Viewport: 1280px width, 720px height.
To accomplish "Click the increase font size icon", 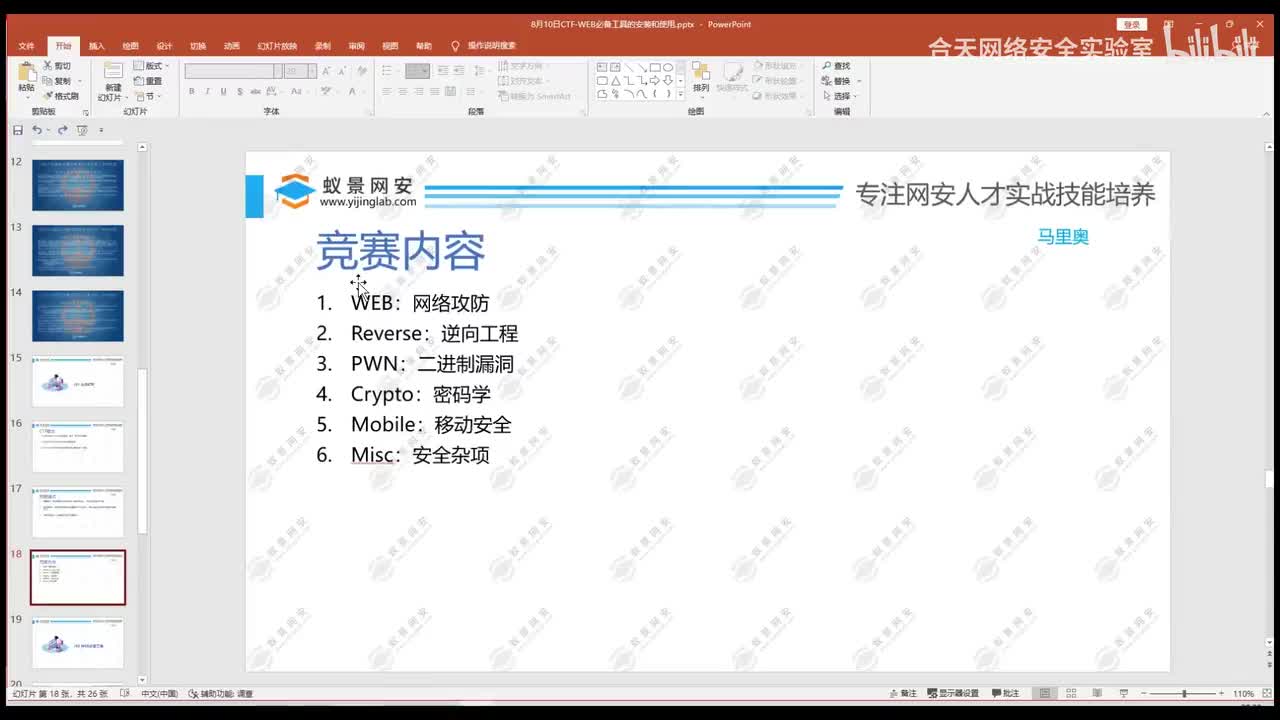I will 327,71.
